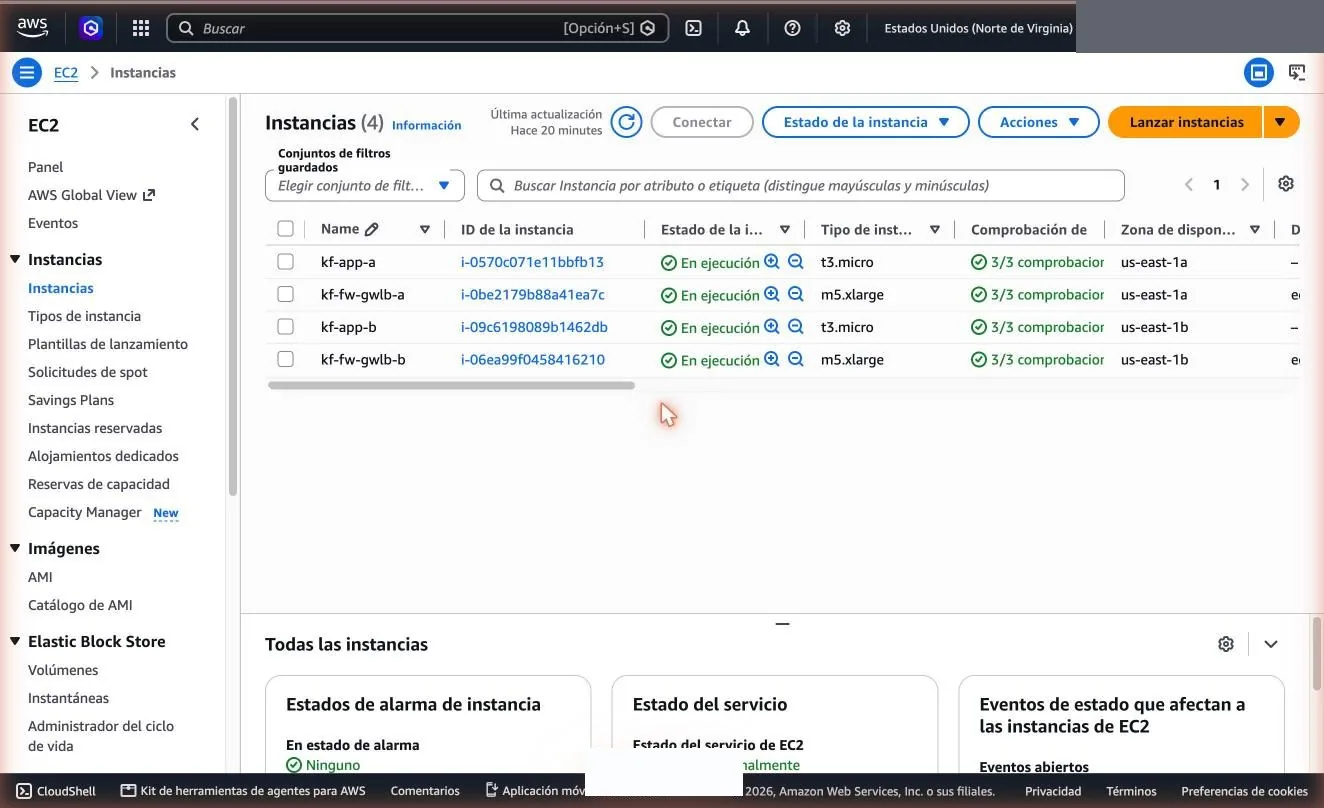
Task: Click the panel divider resize handle
Action: (x=782, y=623)
